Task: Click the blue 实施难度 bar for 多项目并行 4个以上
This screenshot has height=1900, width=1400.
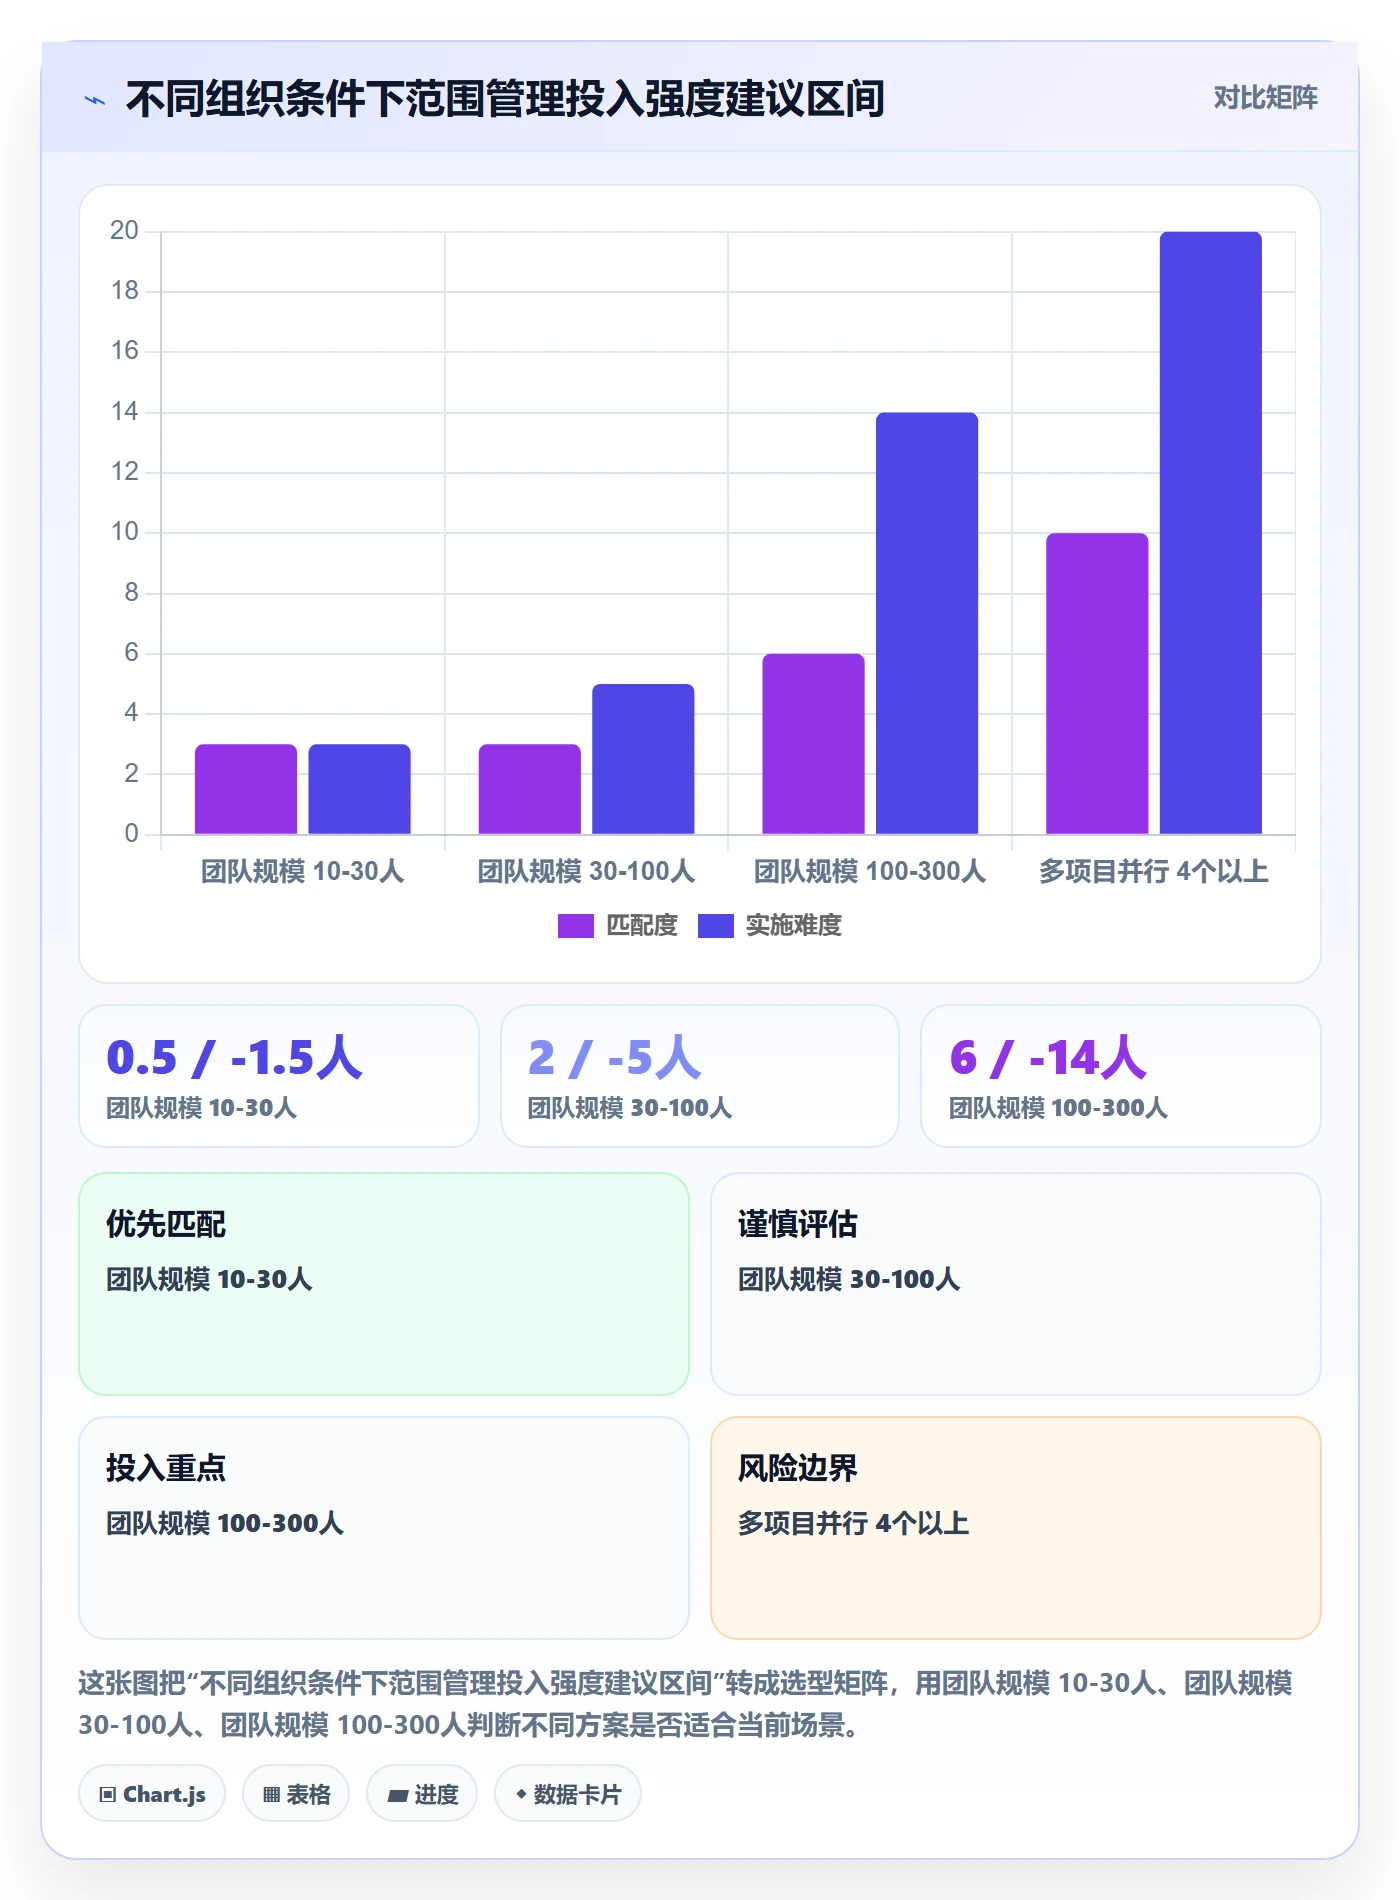Action: click(x=1211, y=533)
